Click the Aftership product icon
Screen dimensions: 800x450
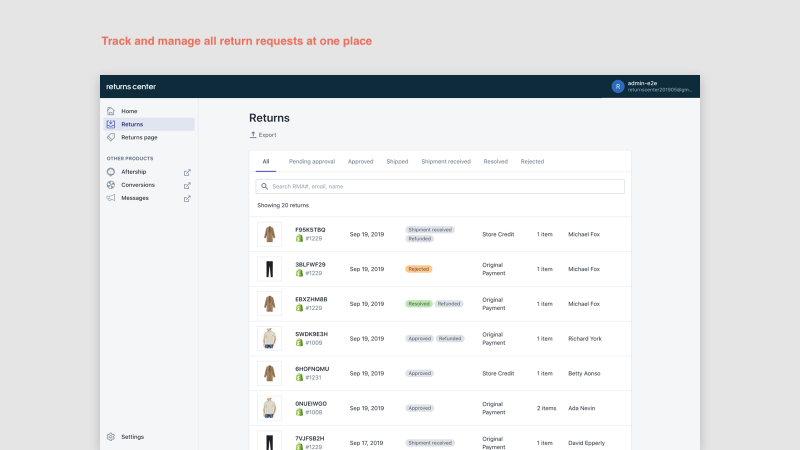pyautogui.click(x=111, y=172)
